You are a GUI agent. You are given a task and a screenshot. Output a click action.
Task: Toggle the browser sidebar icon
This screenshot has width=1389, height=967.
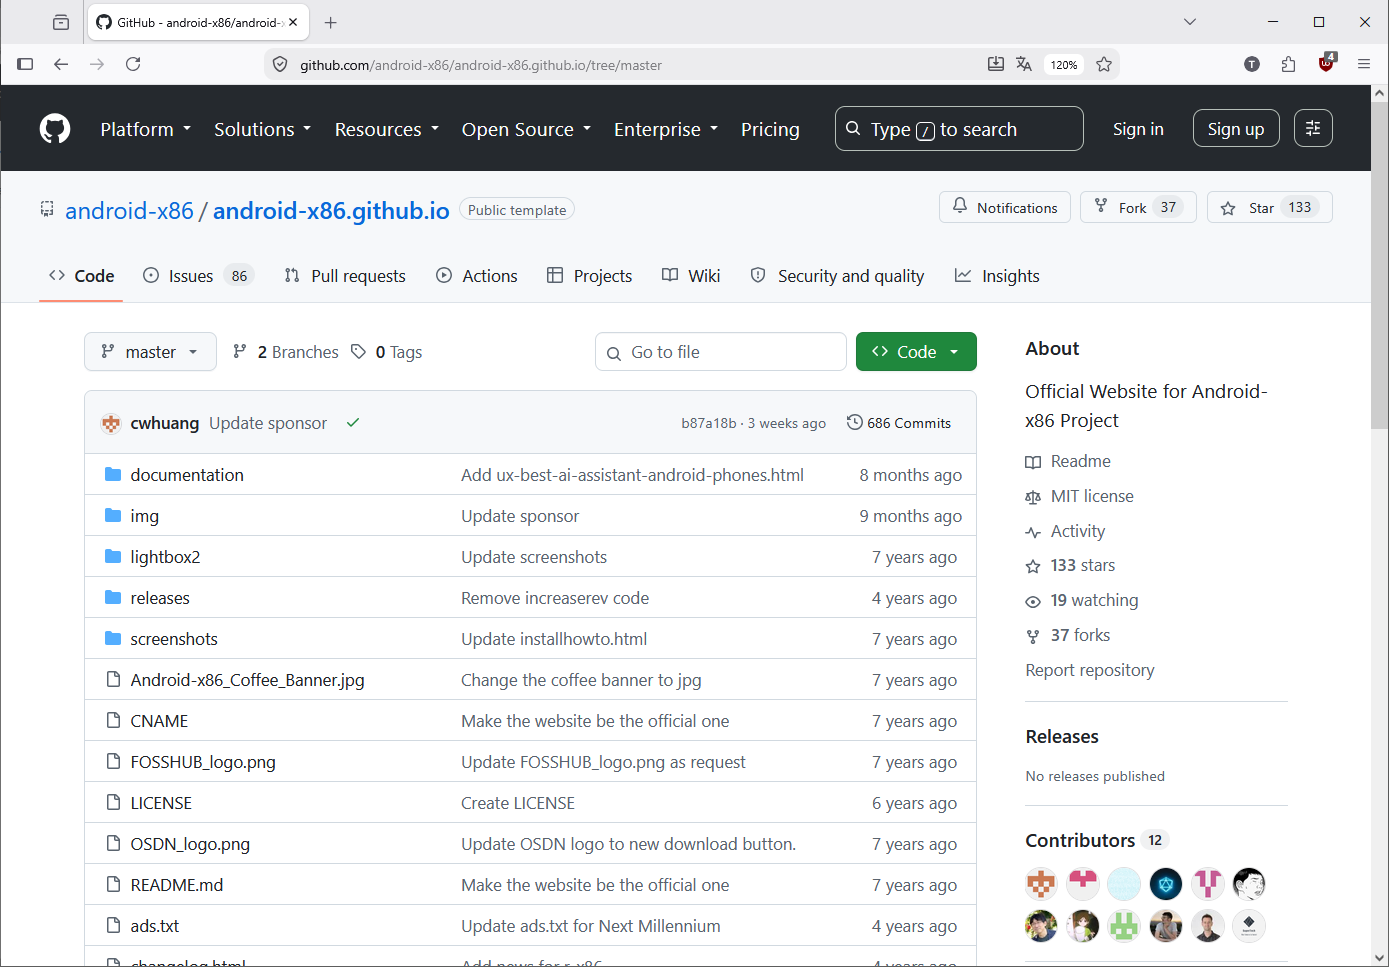click(25, 64)
